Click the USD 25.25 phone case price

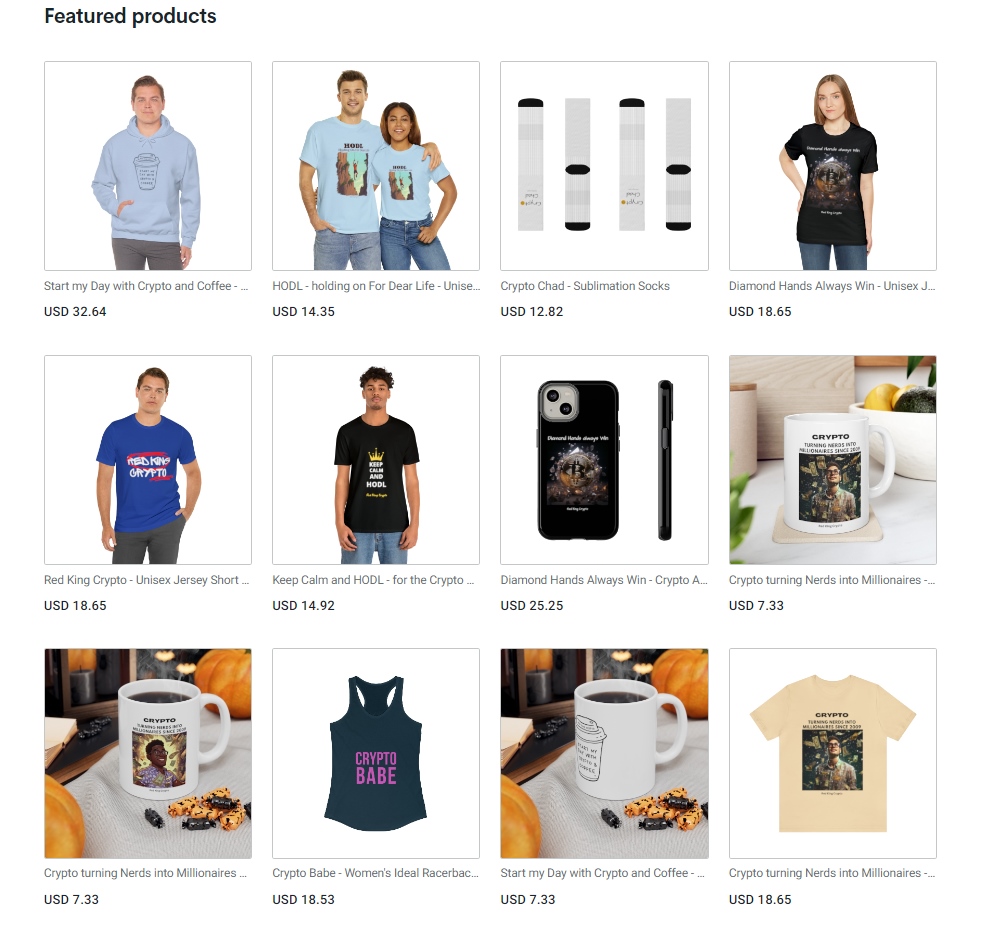532,606
